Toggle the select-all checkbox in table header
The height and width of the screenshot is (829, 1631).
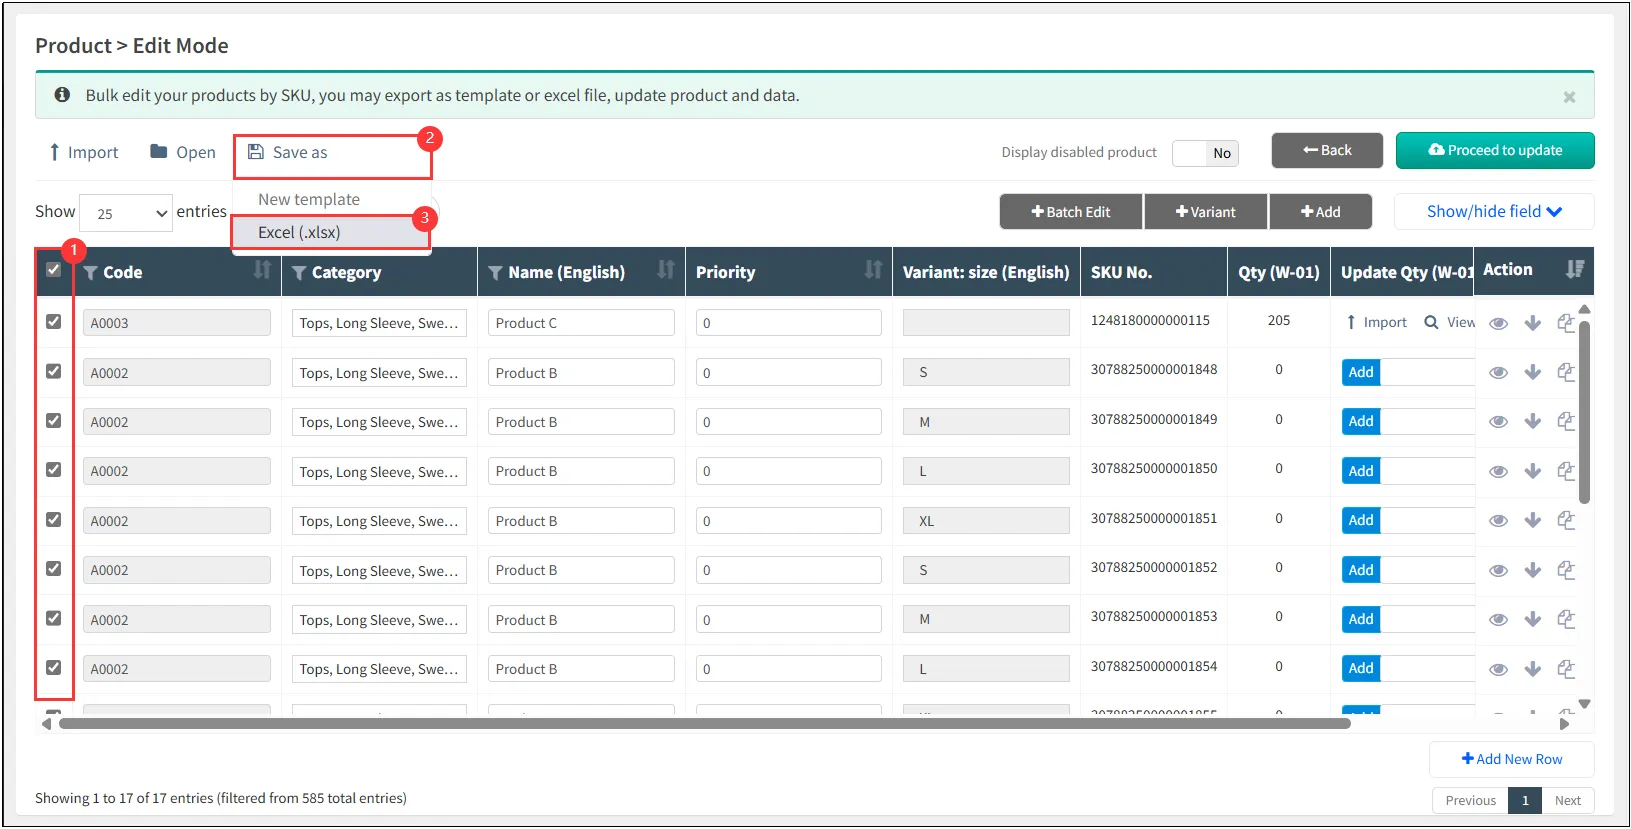pyautogui.click(x=54, y=269)
